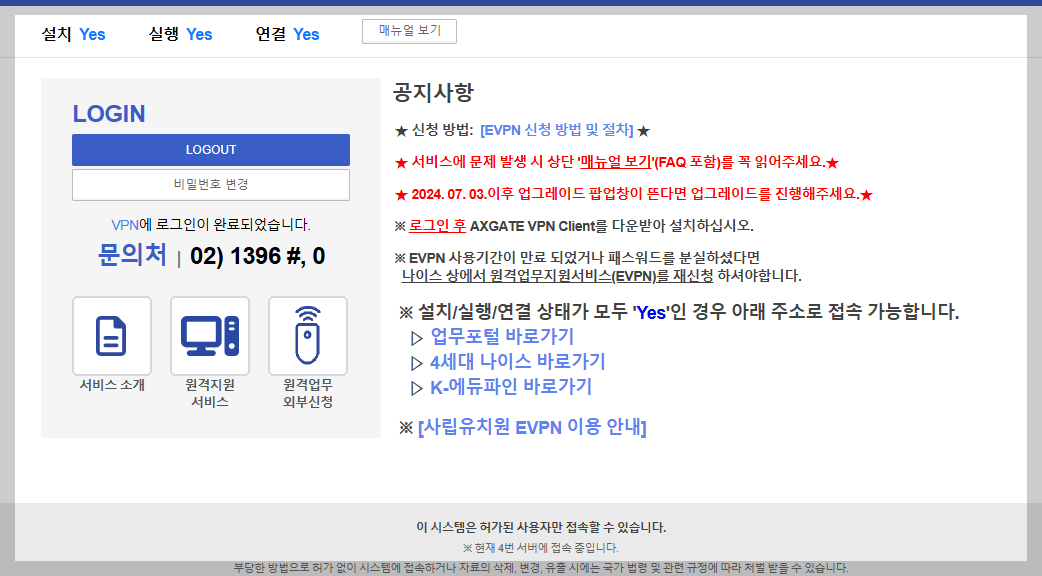This screenshot has height=576, width=1042.
Task: Click the 연결 status indicator
Action: click(x=272, y=34)
